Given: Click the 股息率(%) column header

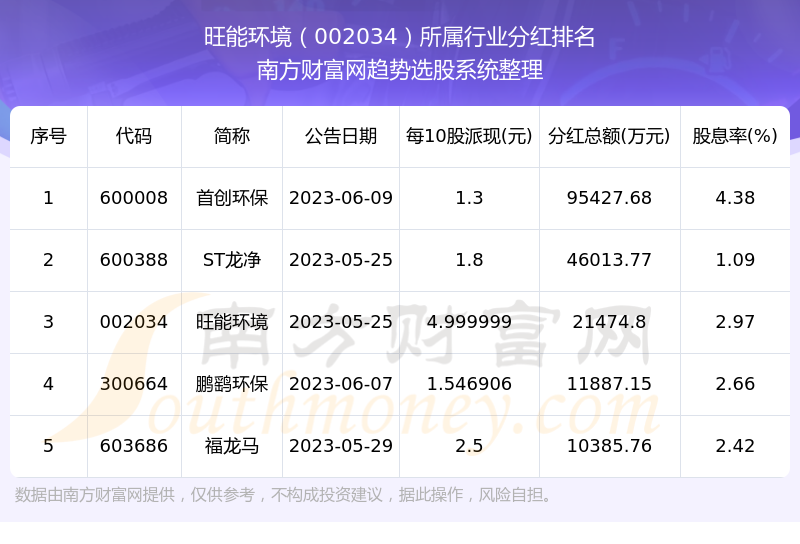Looking at the screenshot, I should [735, 136].
